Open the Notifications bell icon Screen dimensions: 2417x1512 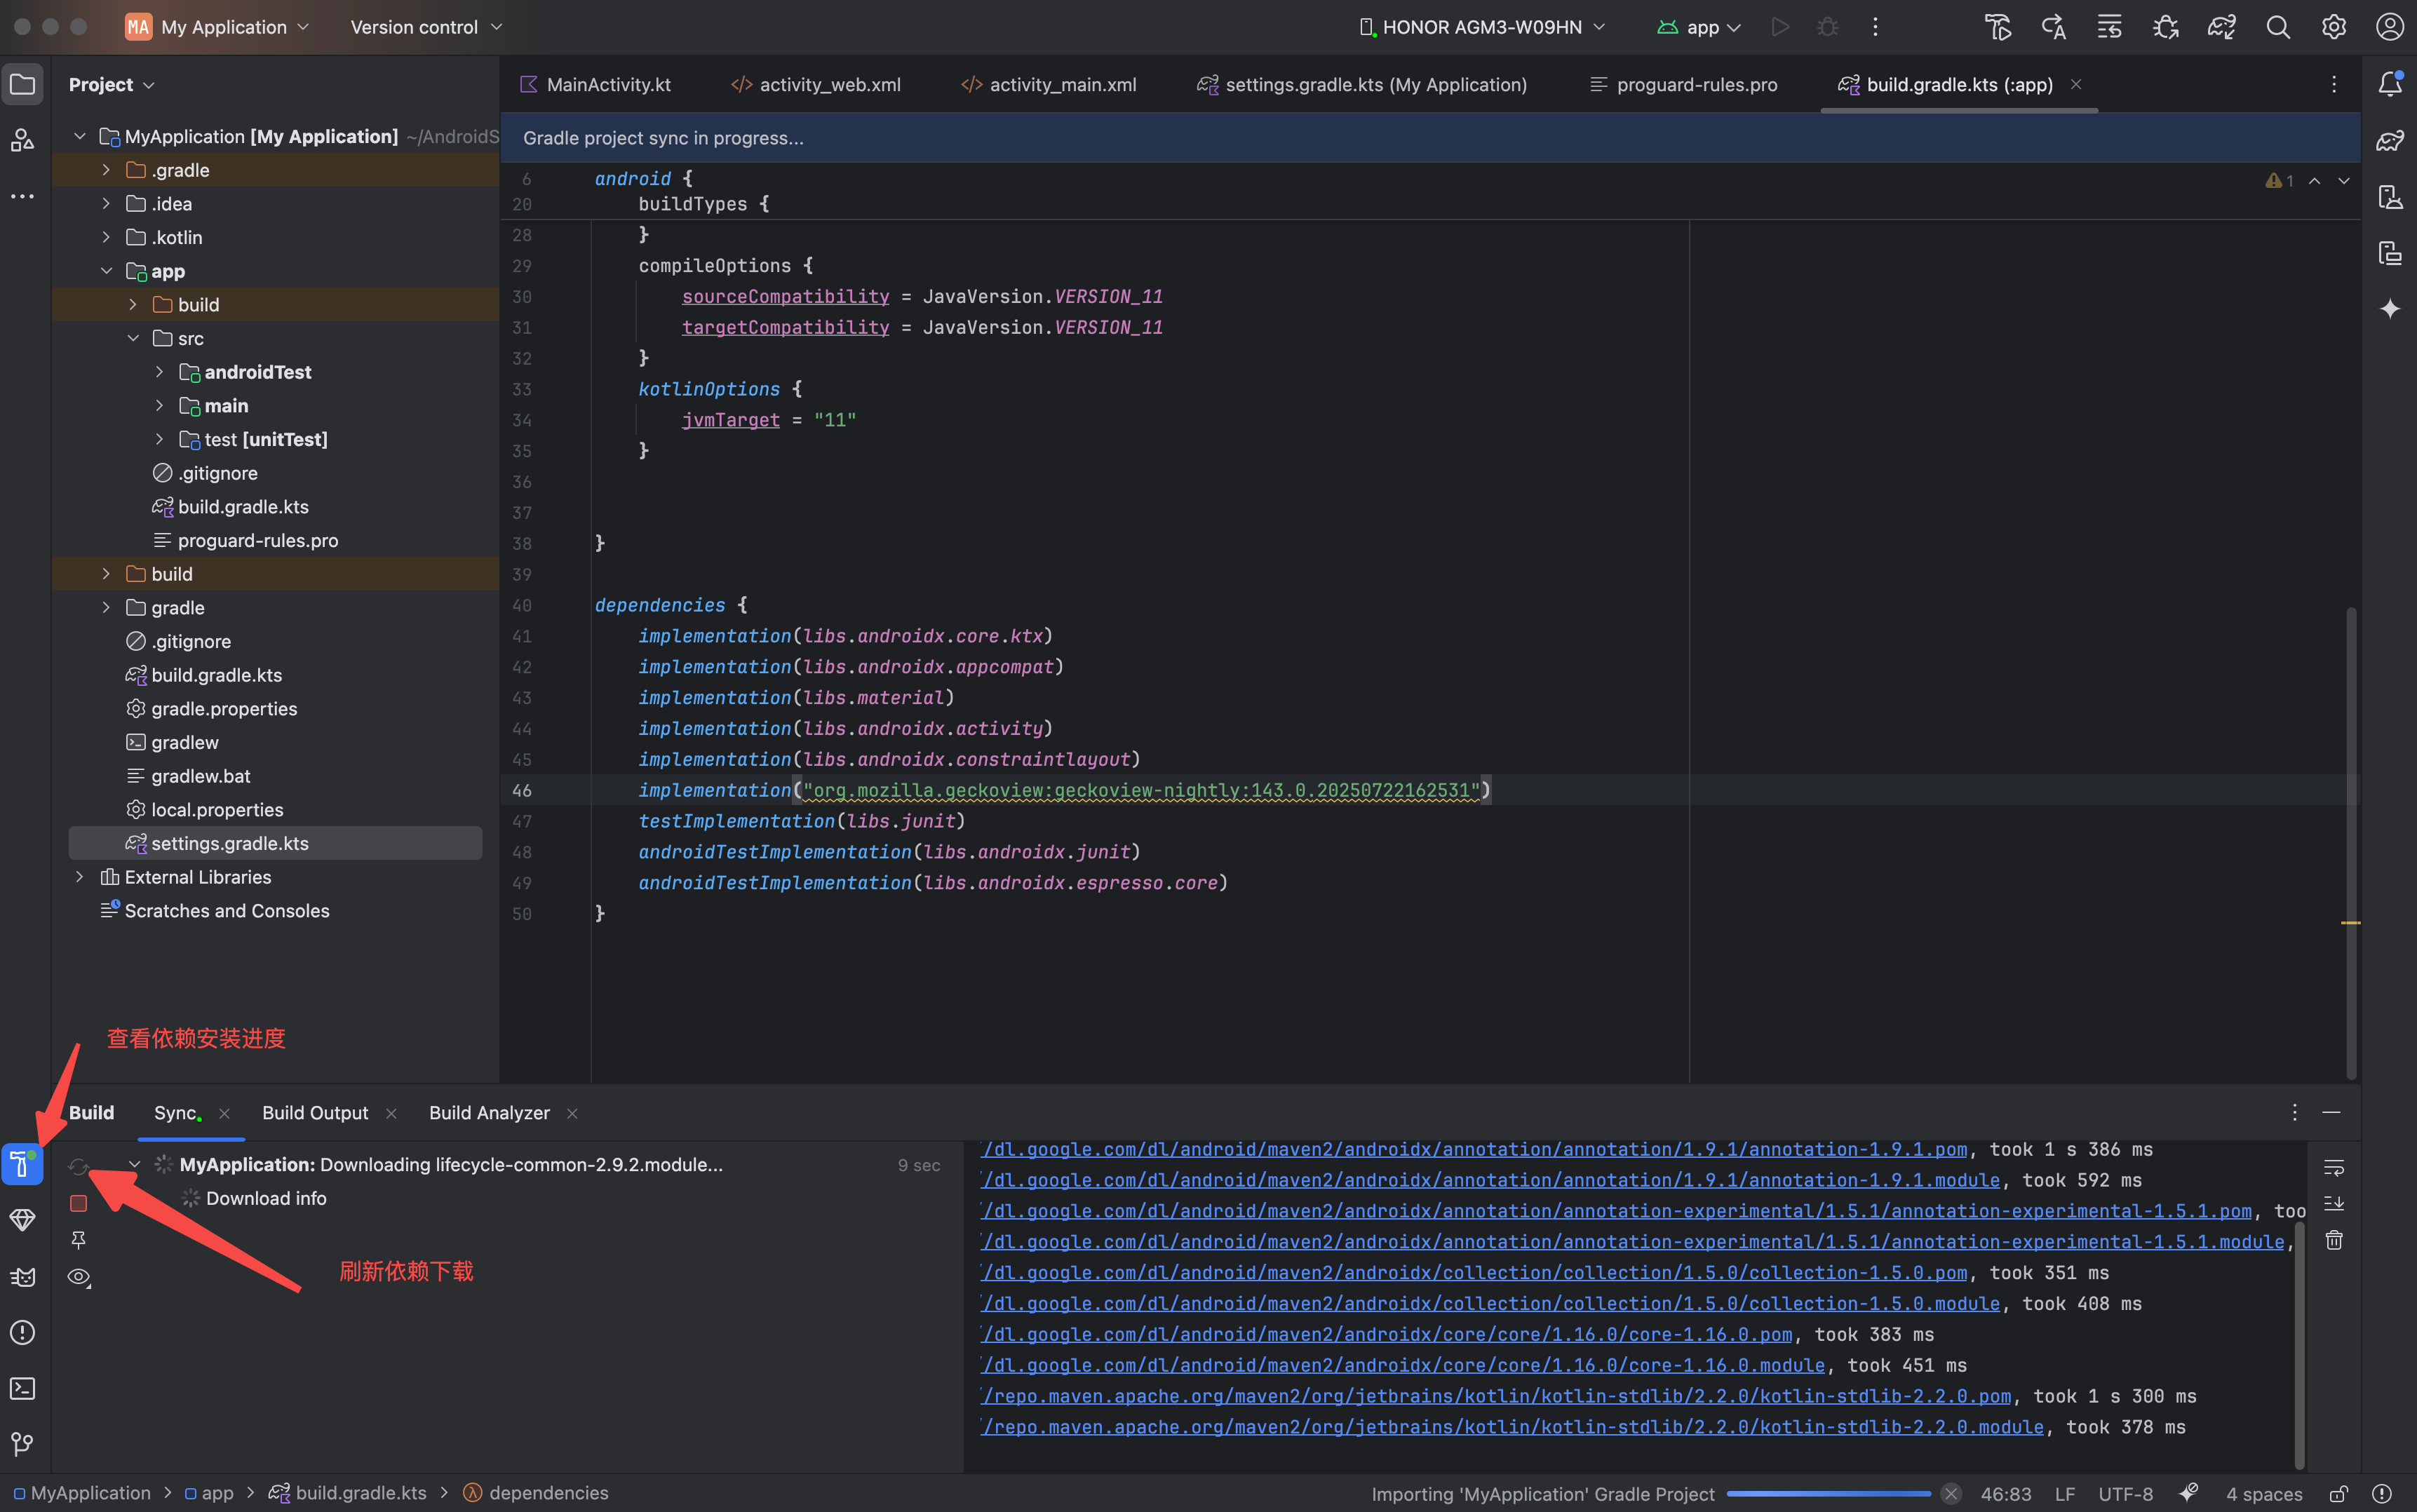[x=2390, y=84]
